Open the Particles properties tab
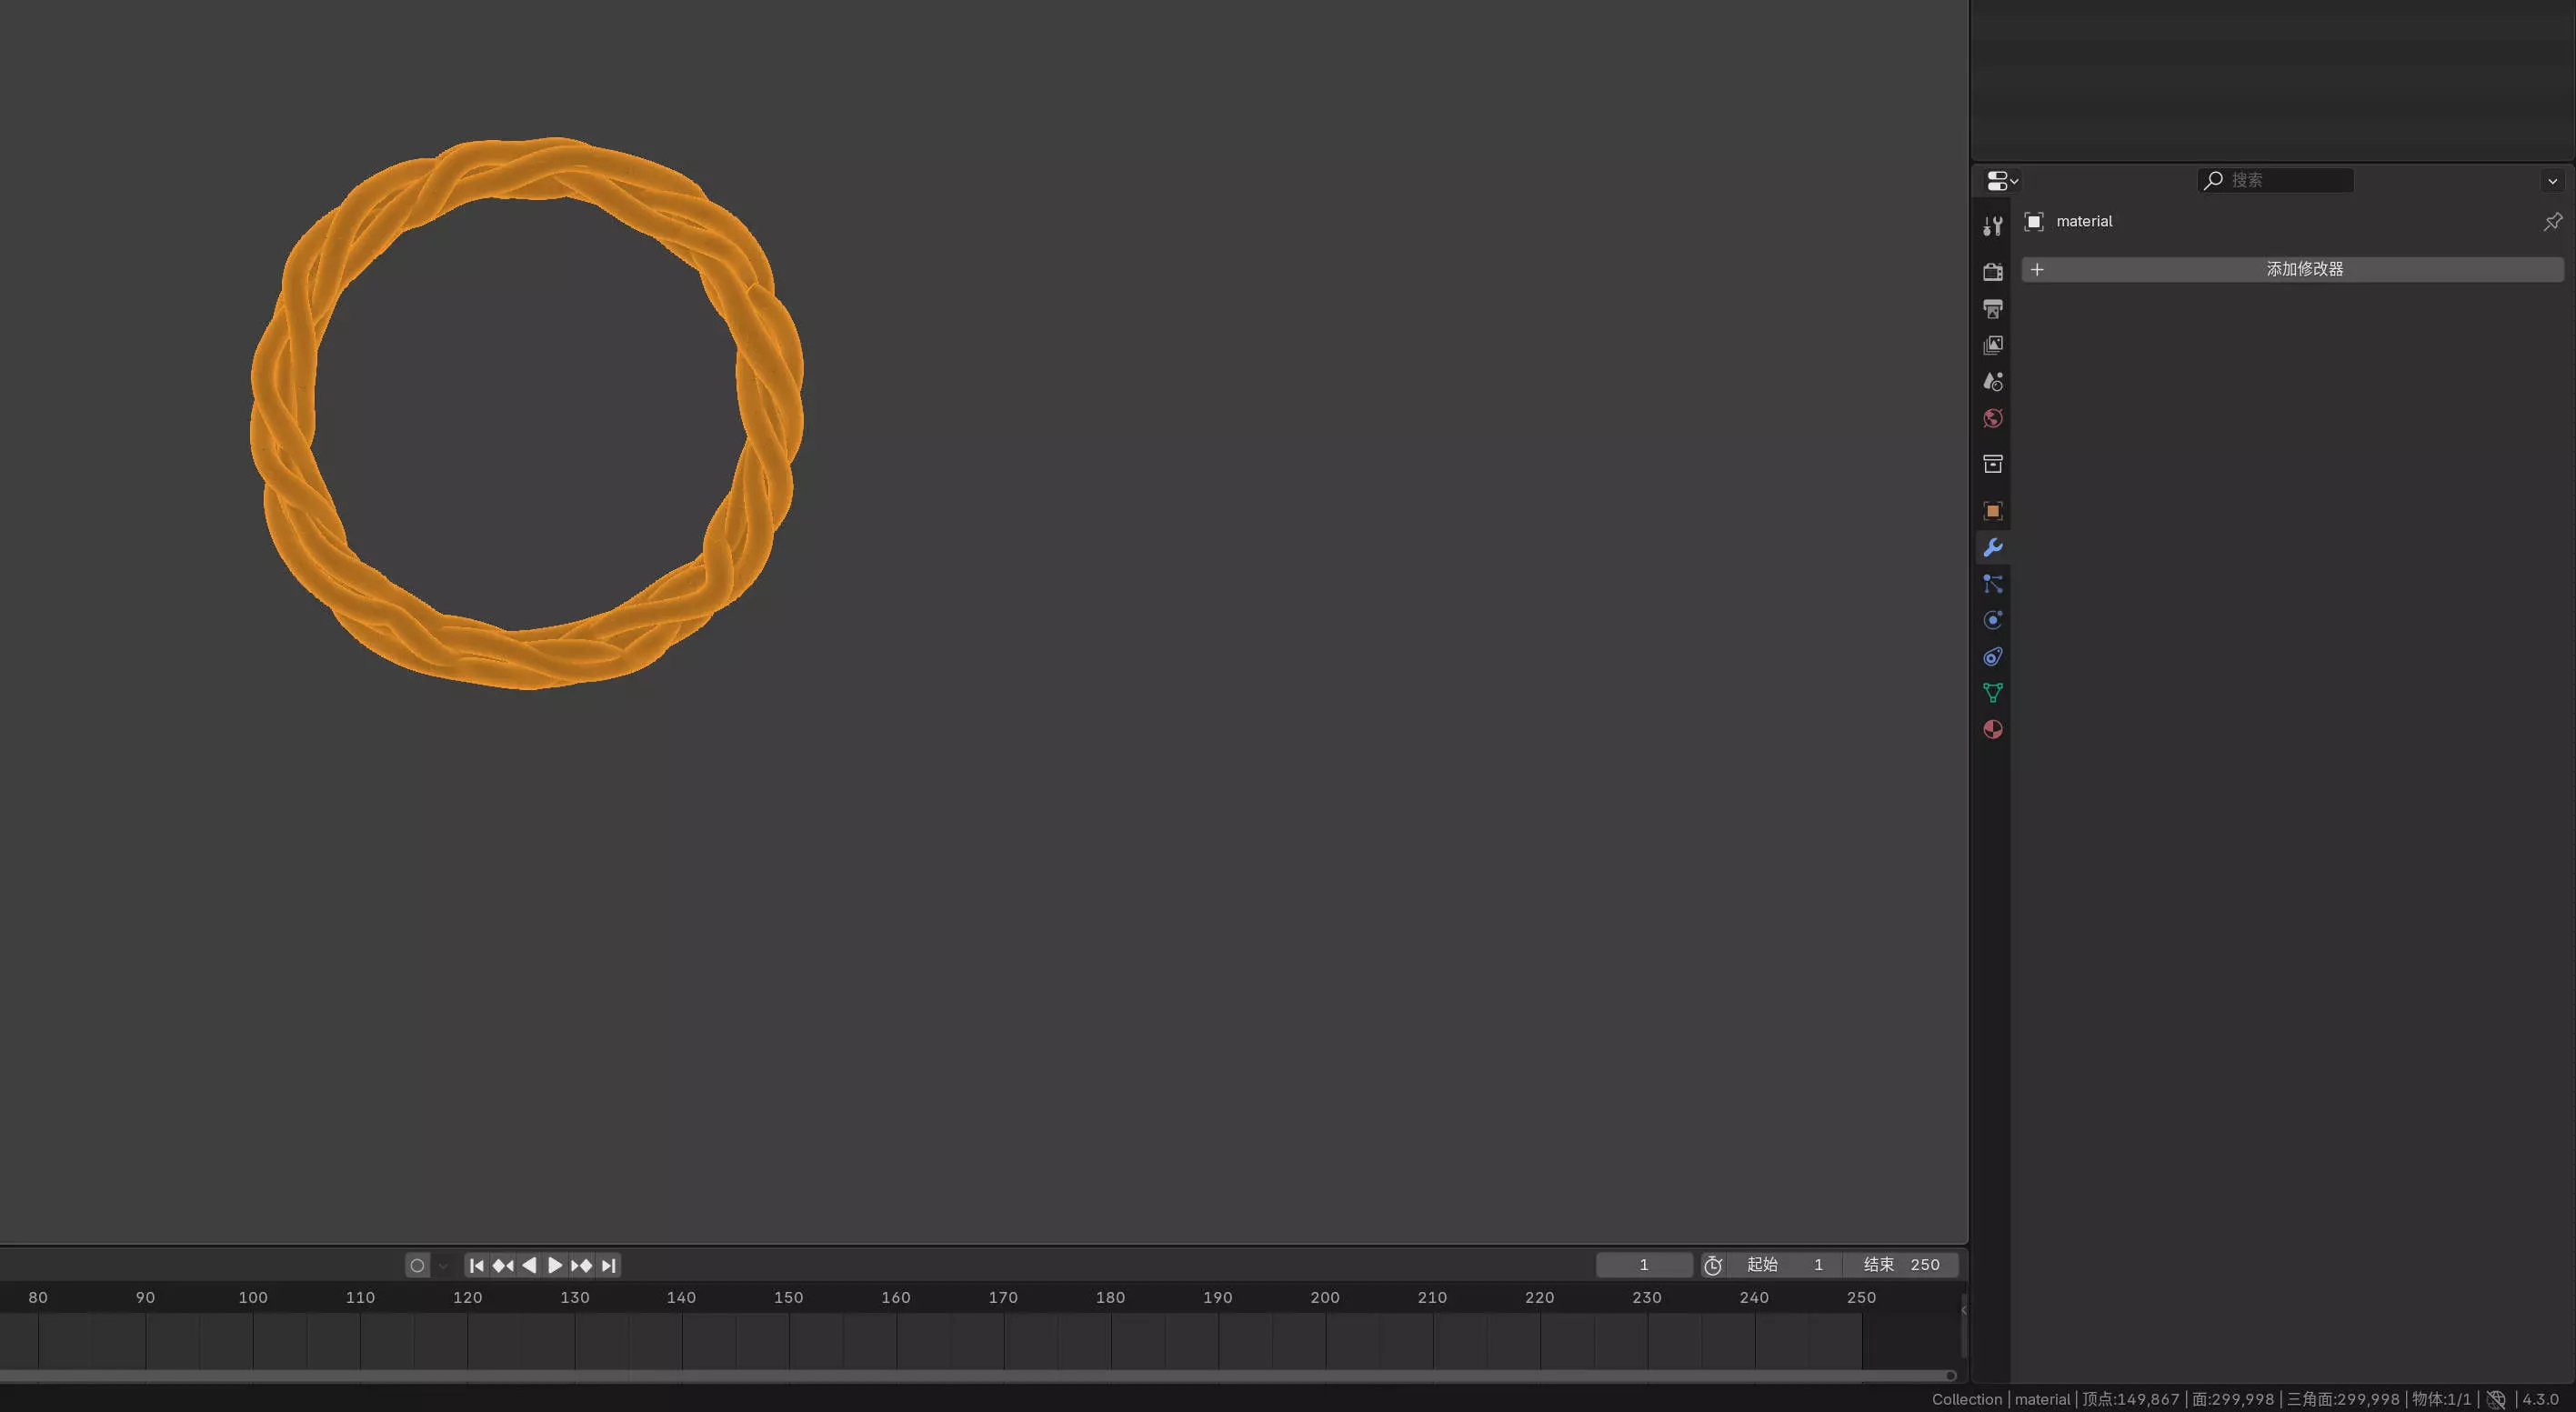The height and width of the screenshot is (1412, 2576). pyautogui.click(x=1992, y=584)
